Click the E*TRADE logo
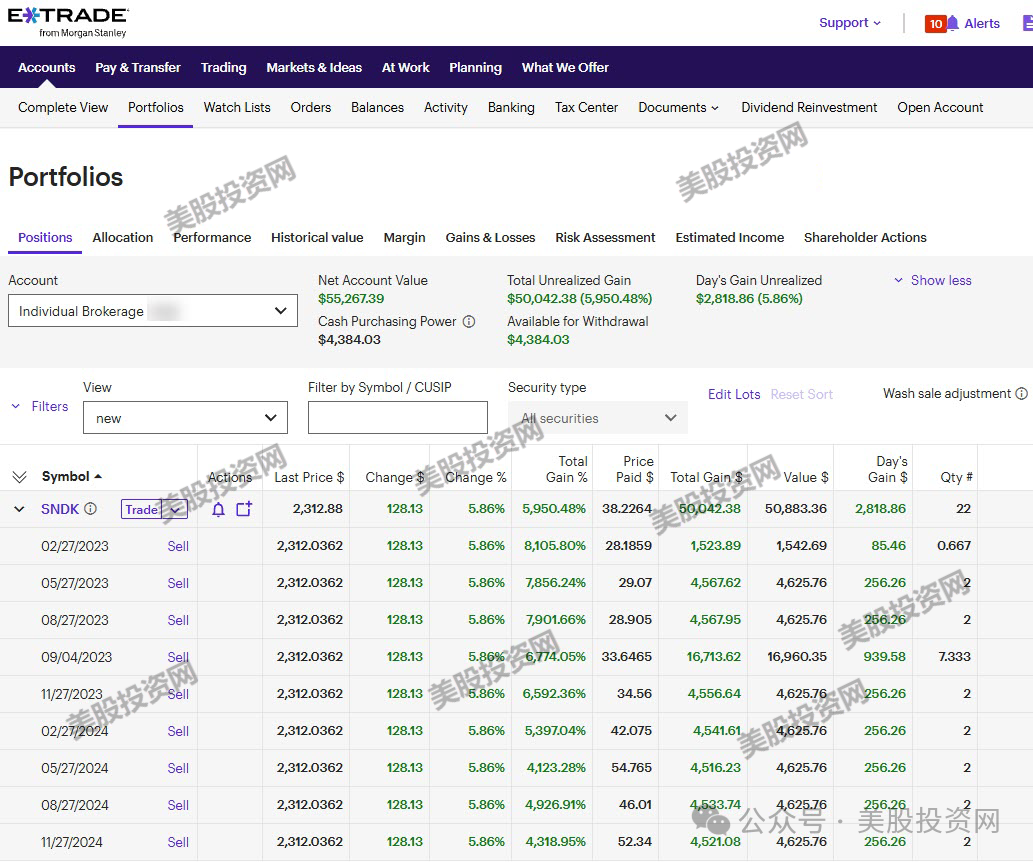The image size is (1033, 862). 68,22
